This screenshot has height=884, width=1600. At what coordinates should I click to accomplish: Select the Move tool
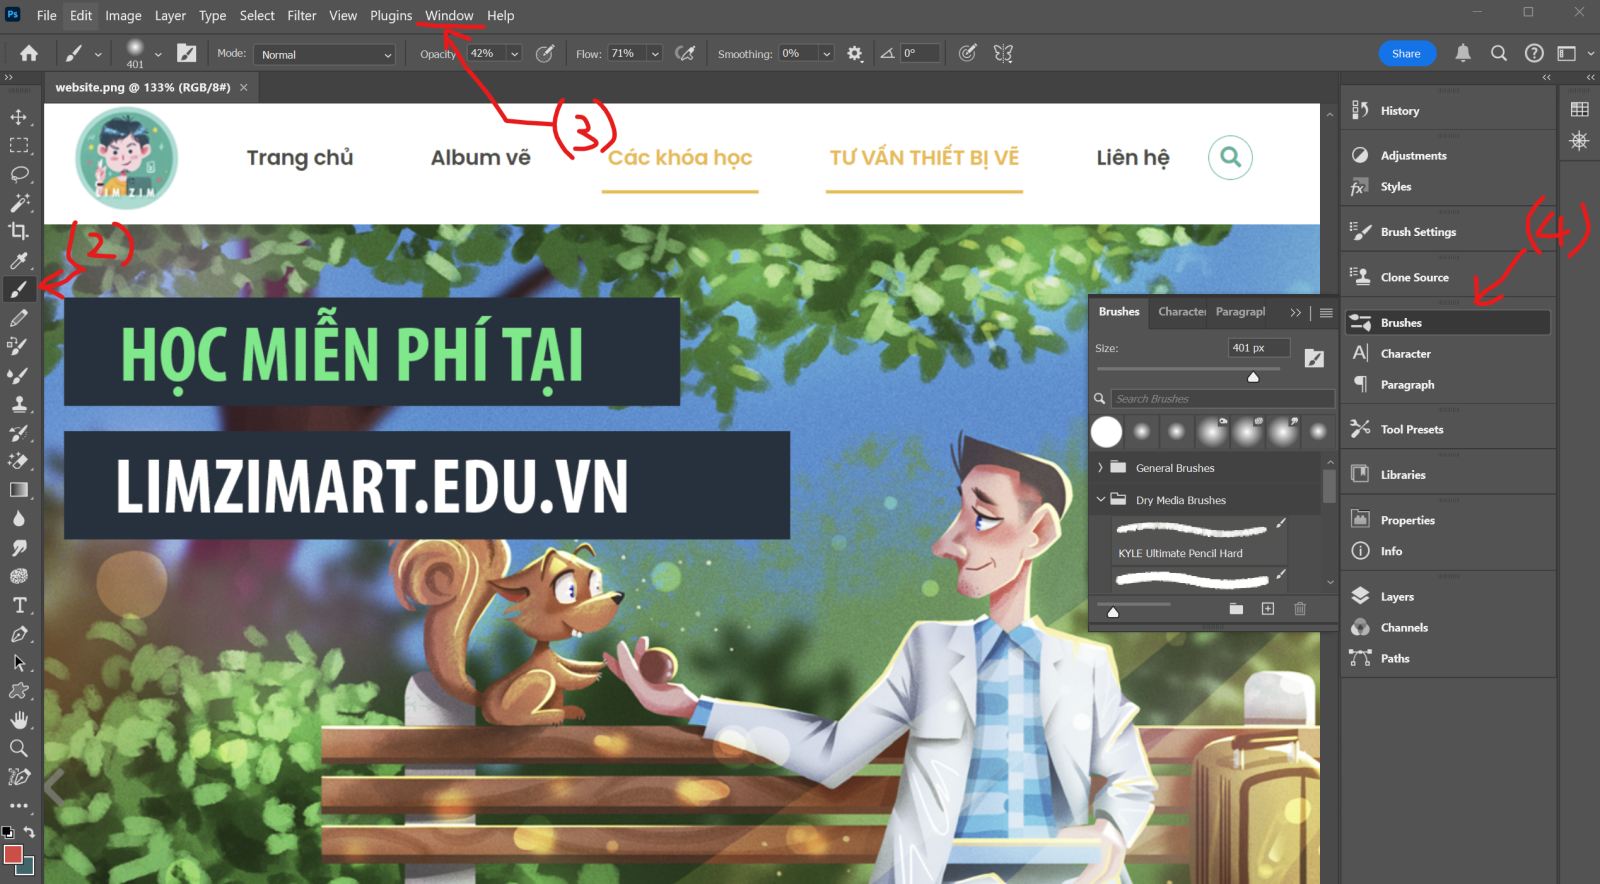tap(19, 117)
